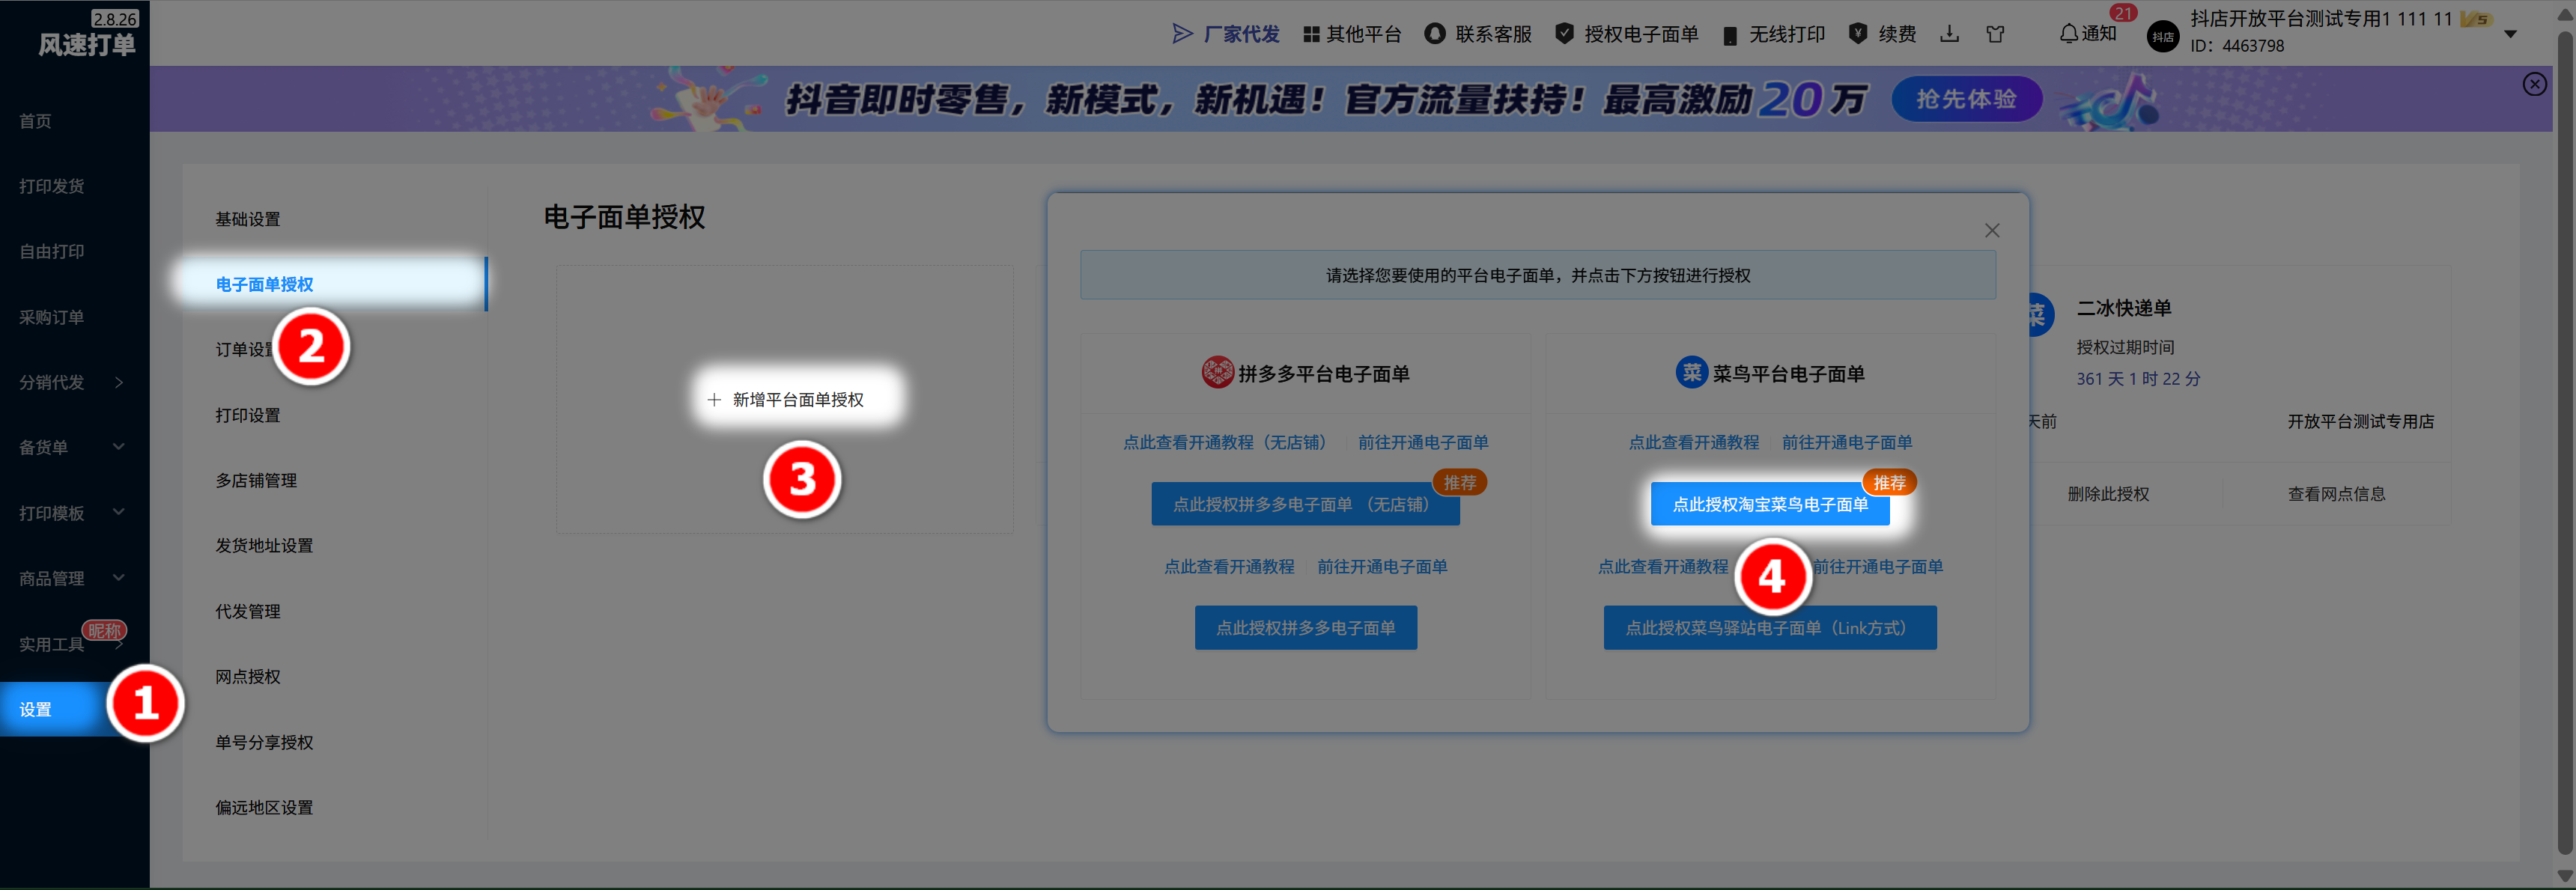Open 发货地址设置 settings tab

tap(264, 545)
